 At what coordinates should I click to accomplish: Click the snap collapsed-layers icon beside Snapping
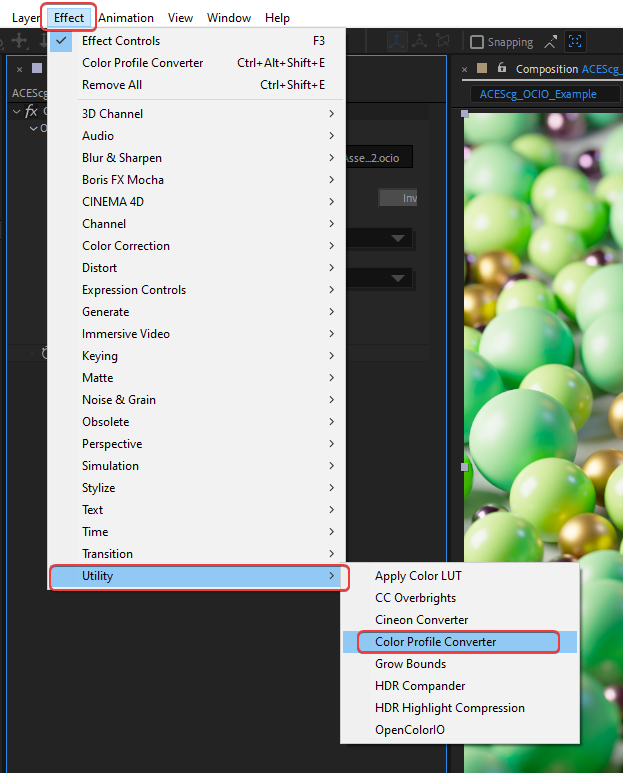point(552,42)
